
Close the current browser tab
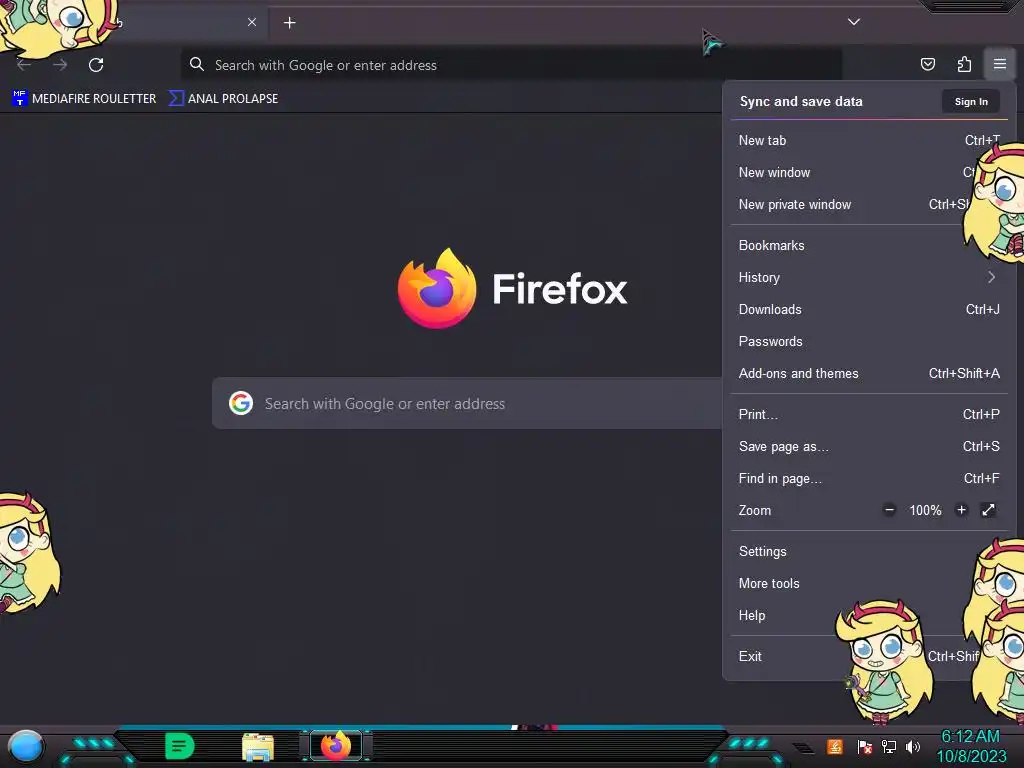251,22
